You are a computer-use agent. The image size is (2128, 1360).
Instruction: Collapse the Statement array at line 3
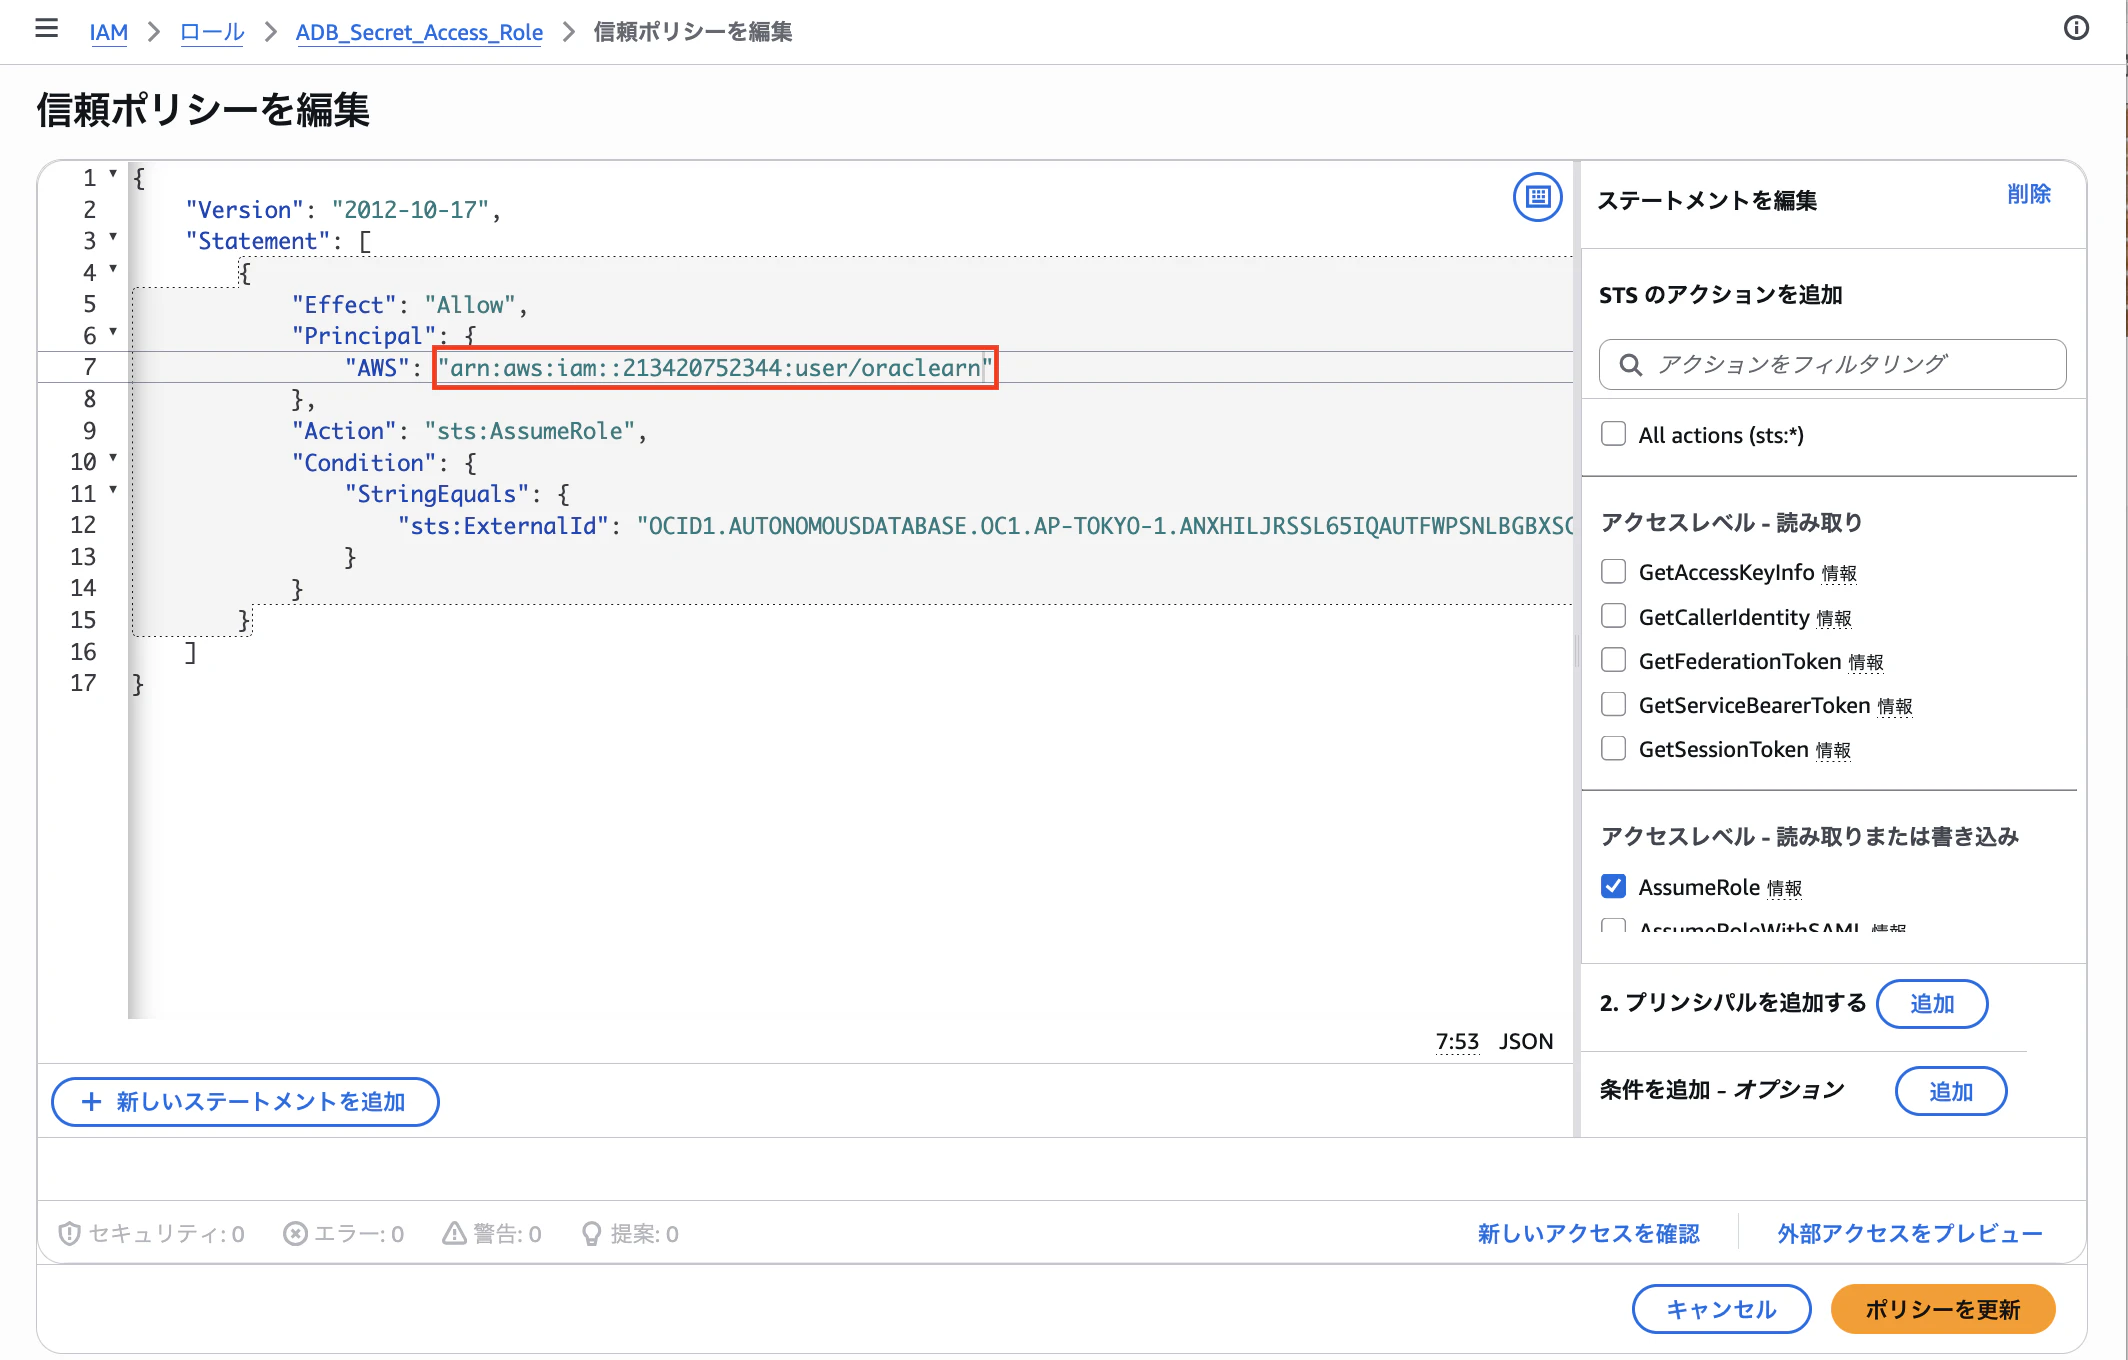tap(113, 237)
